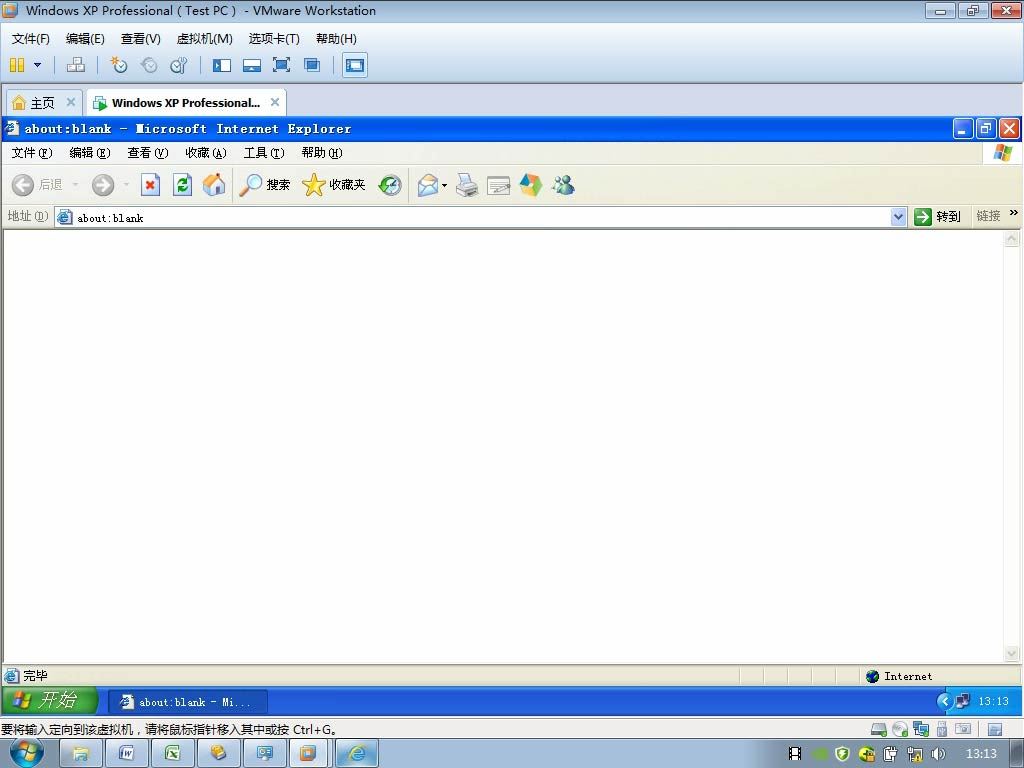Open Internet Explorer 帮助(H) menu
Viewport: 1024px width, 768px height.
[322, 153]
